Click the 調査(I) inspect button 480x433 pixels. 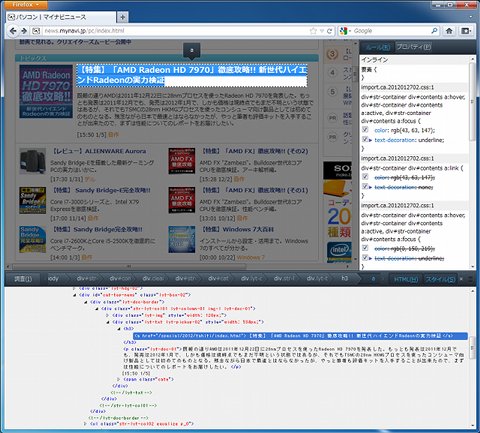pos(23,279)
